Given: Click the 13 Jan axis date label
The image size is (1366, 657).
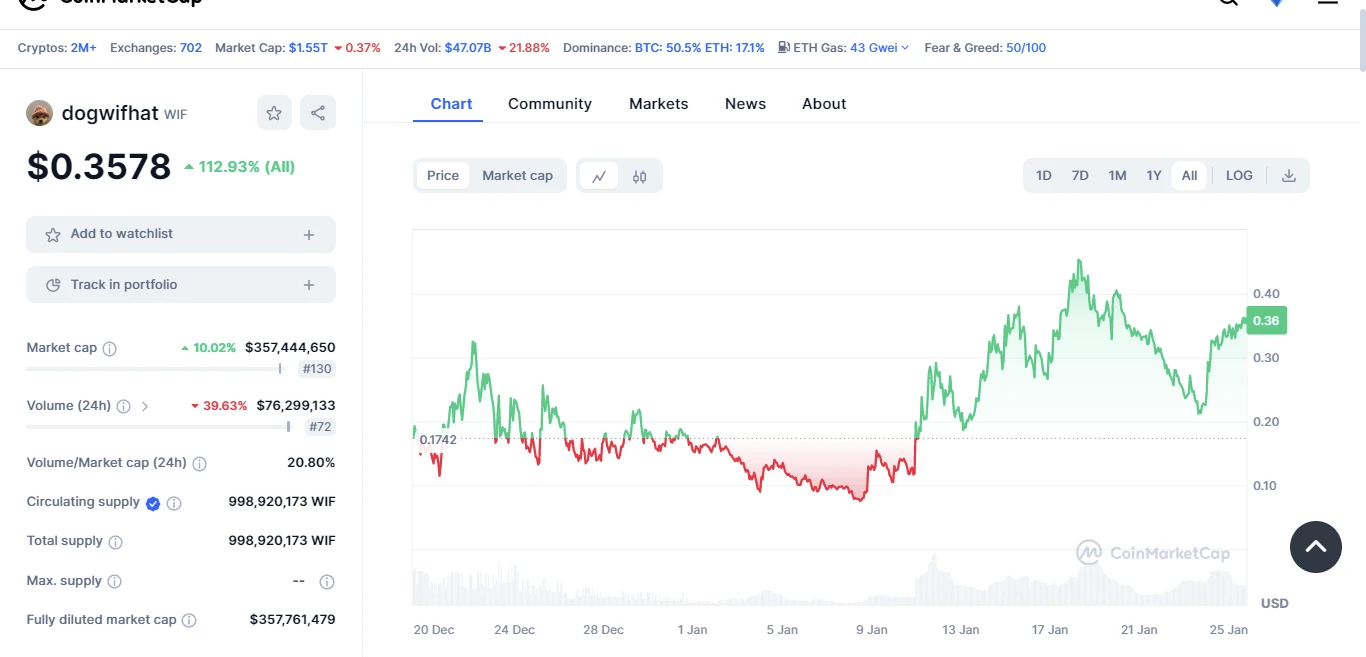Looking at the screenshot, I should coord(961,630).
